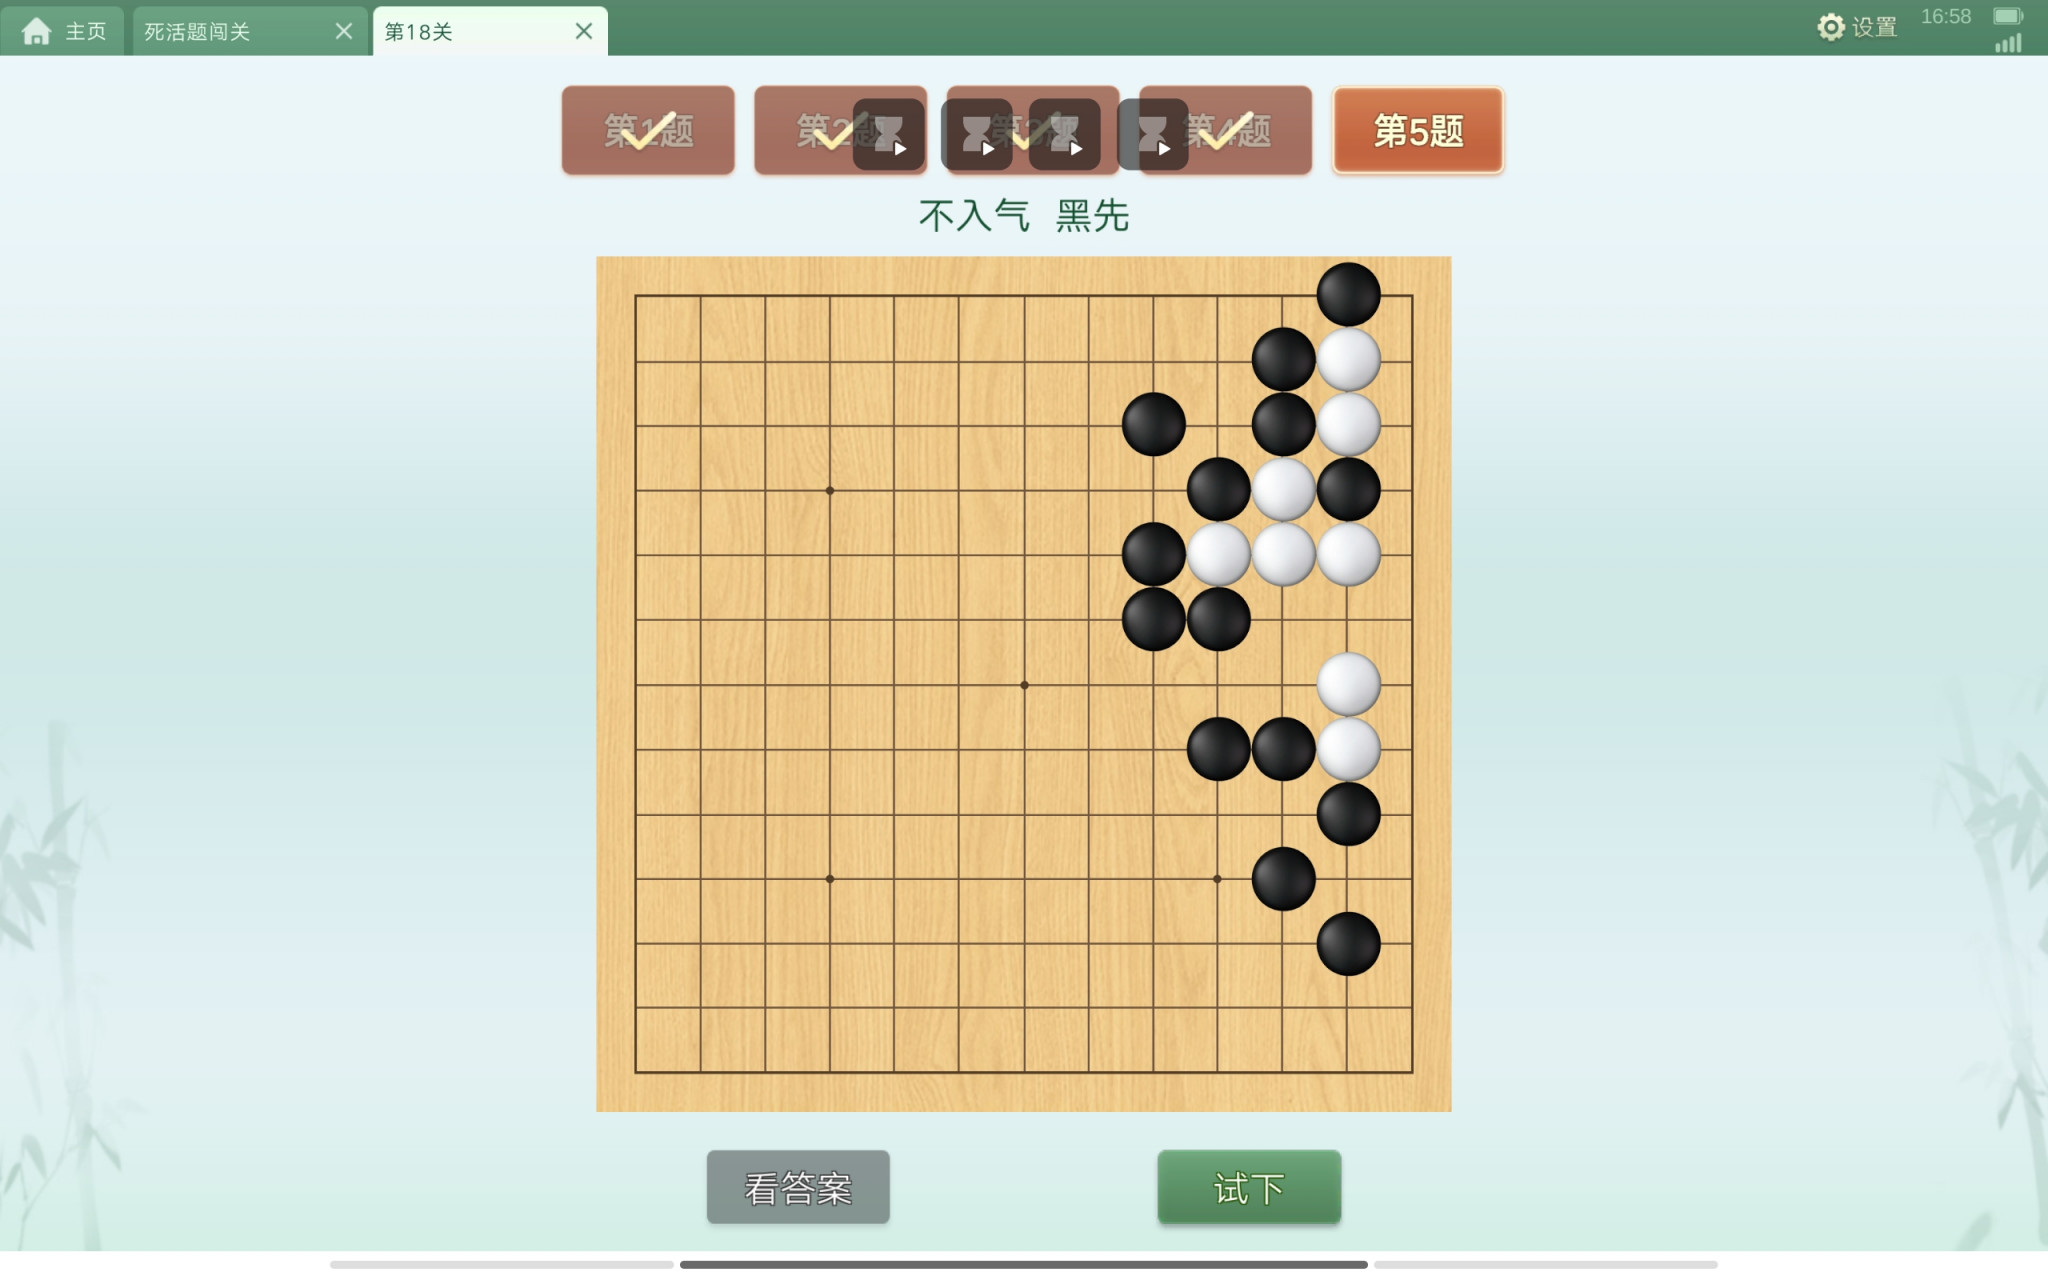Click the black stone at top edge
This screenshot has height=1280, width=2048.
coord(1348,295)
